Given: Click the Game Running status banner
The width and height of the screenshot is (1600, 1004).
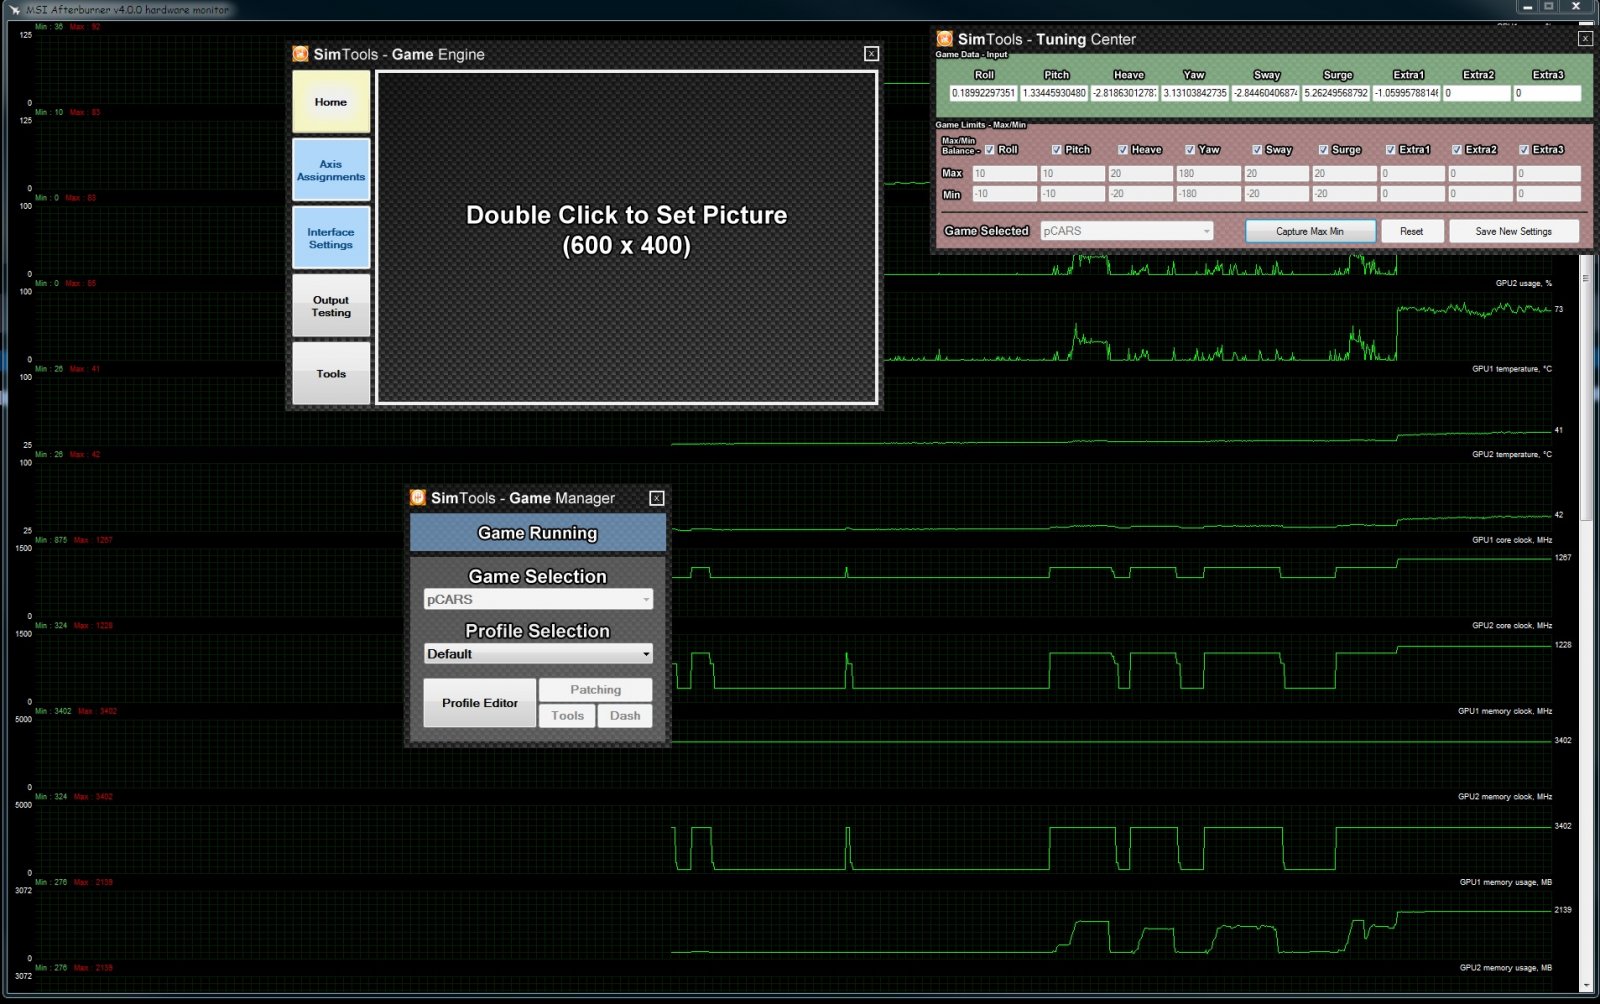Looking at the screenshot, I should click(x=538, y=533).
